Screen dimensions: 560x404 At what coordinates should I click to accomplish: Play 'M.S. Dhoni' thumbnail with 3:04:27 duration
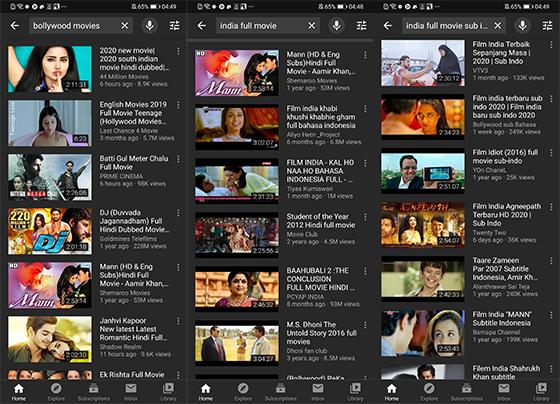point(237,343)
